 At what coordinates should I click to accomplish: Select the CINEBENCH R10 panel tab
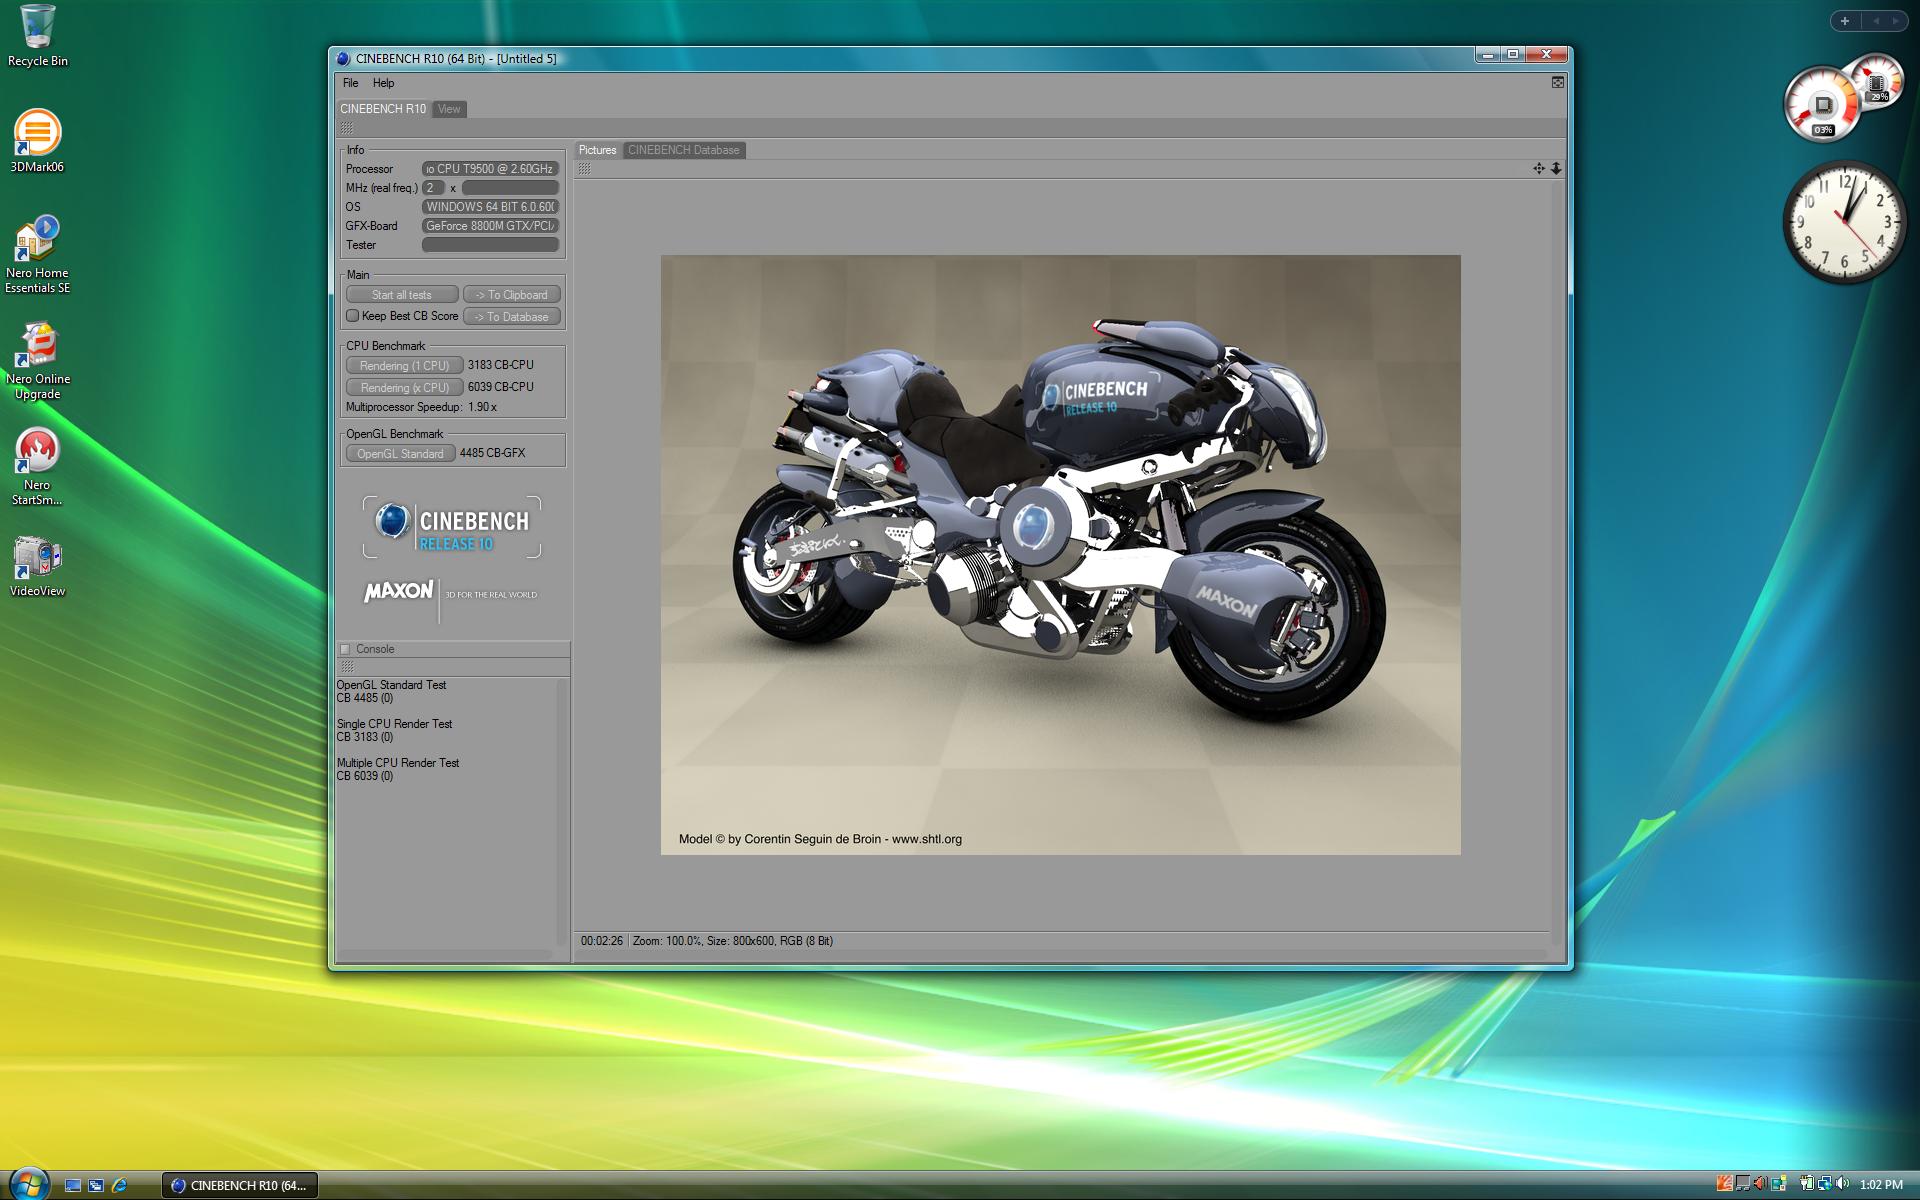click(x=383, y=109)
